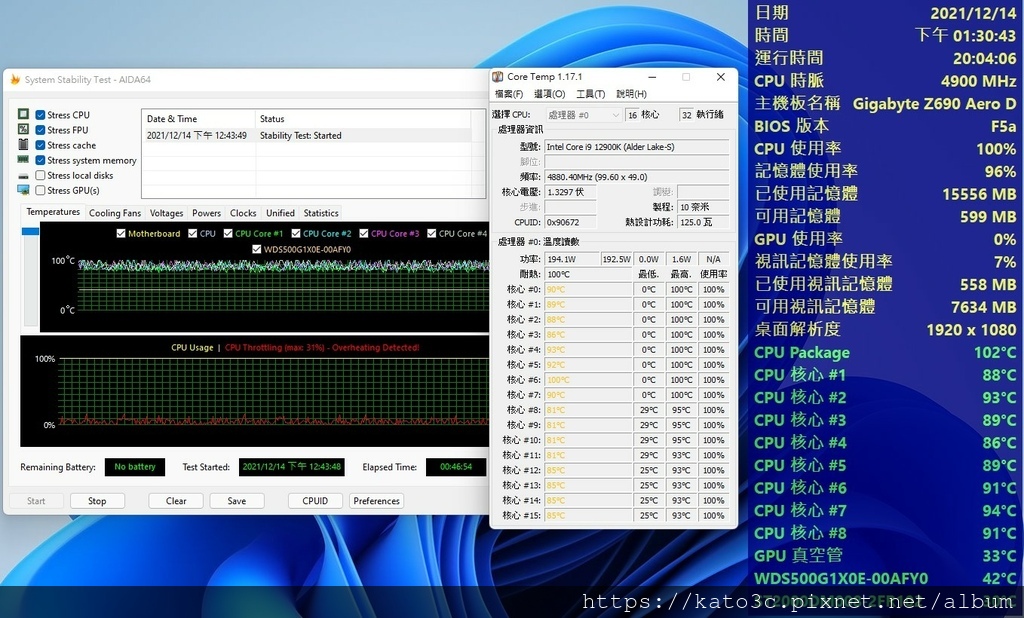Viewport: 1024px width, 618px height.
Task: Click the Core Temp app icon in the title bar
Action: click(498, 77)
